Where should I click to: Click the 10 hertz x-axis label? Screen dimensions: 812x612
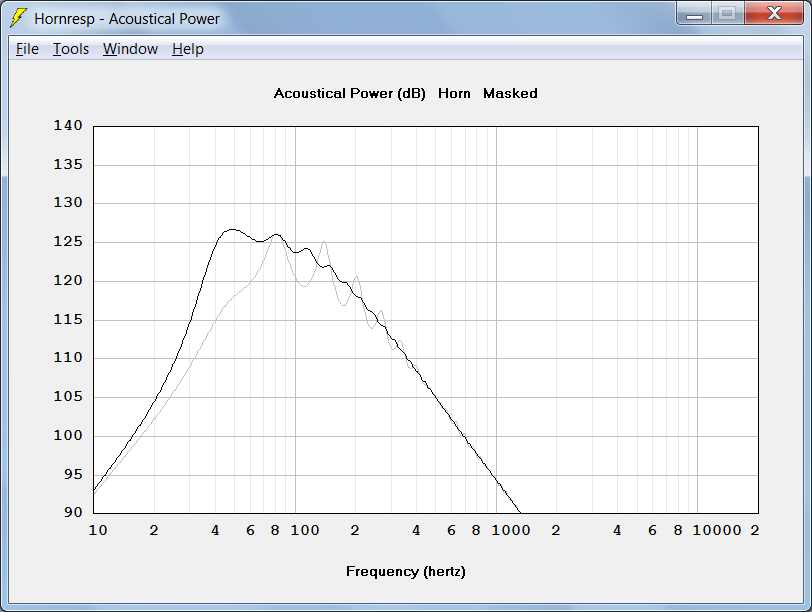[98, 530]
